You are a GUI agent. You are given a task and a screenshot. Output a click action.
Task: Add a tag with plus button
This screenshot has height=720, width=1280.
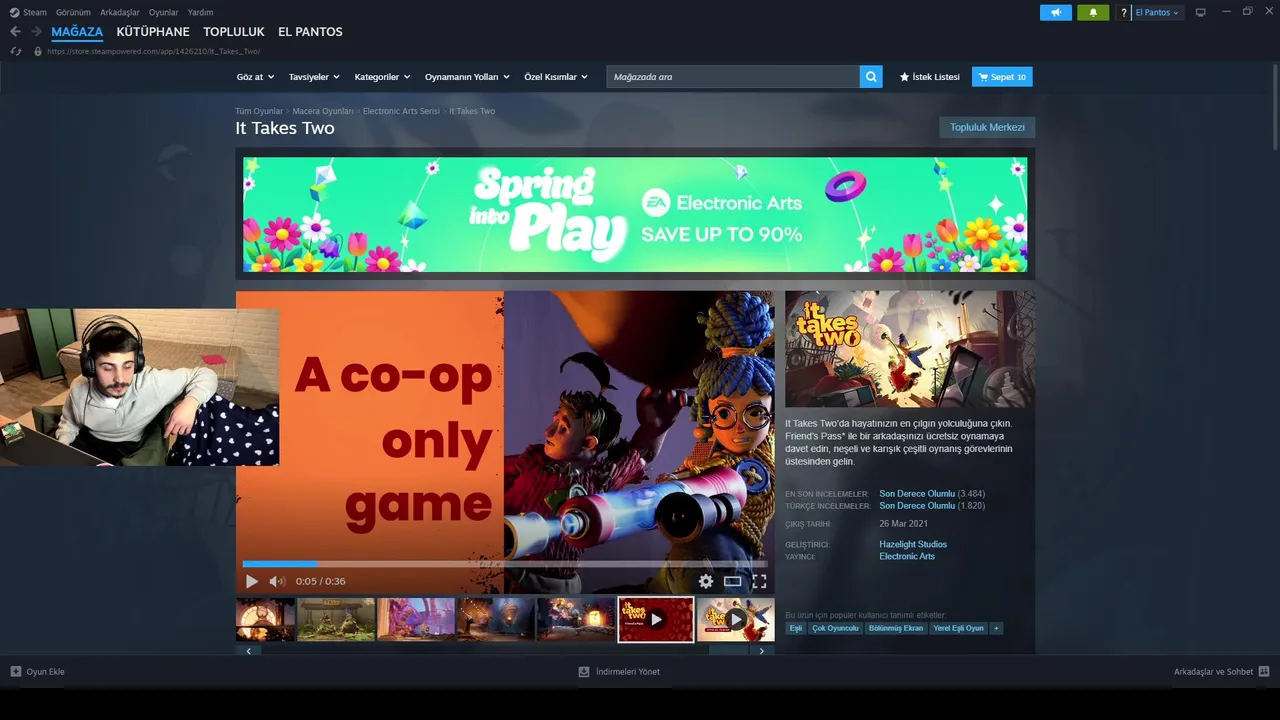996,628
